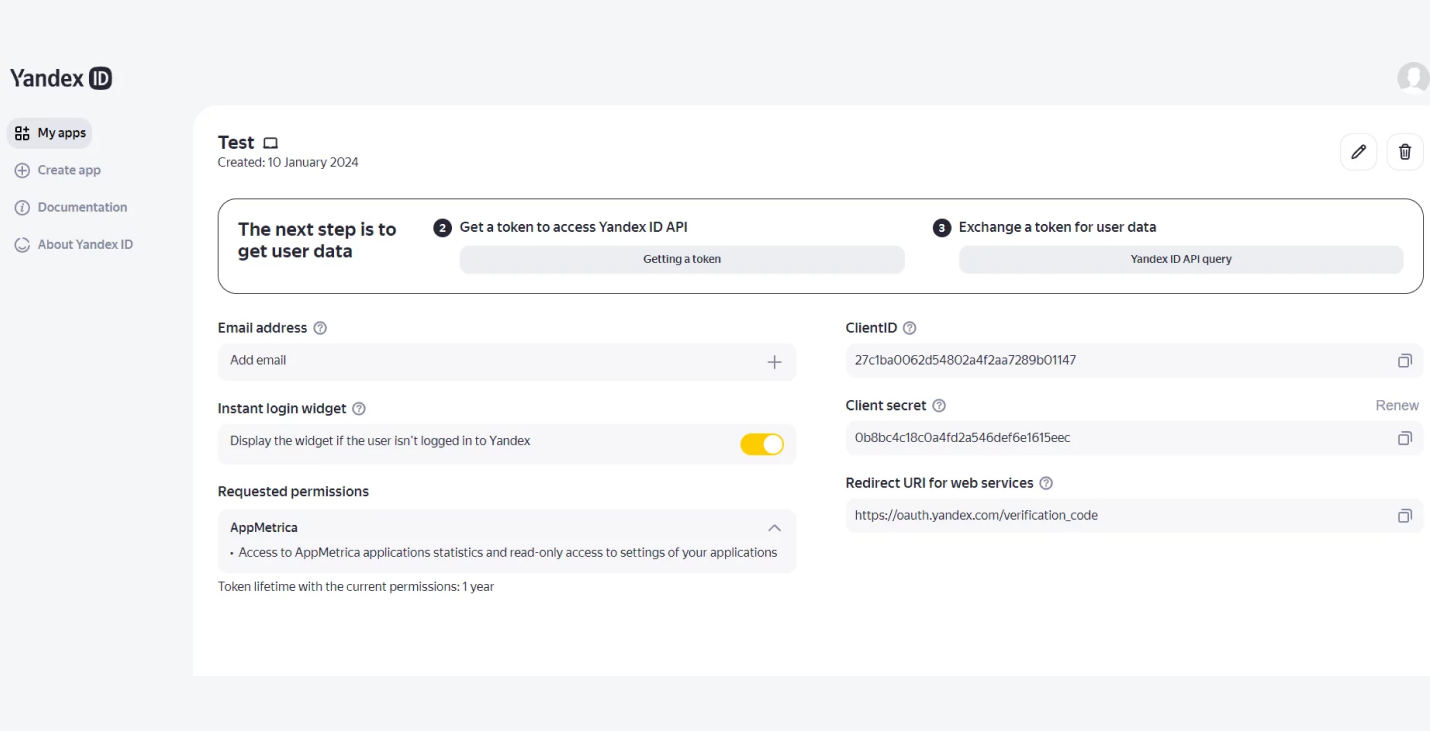1430x731 pixels.
Task: Click the Yandex ID API query button
Action: point(1181,259)
